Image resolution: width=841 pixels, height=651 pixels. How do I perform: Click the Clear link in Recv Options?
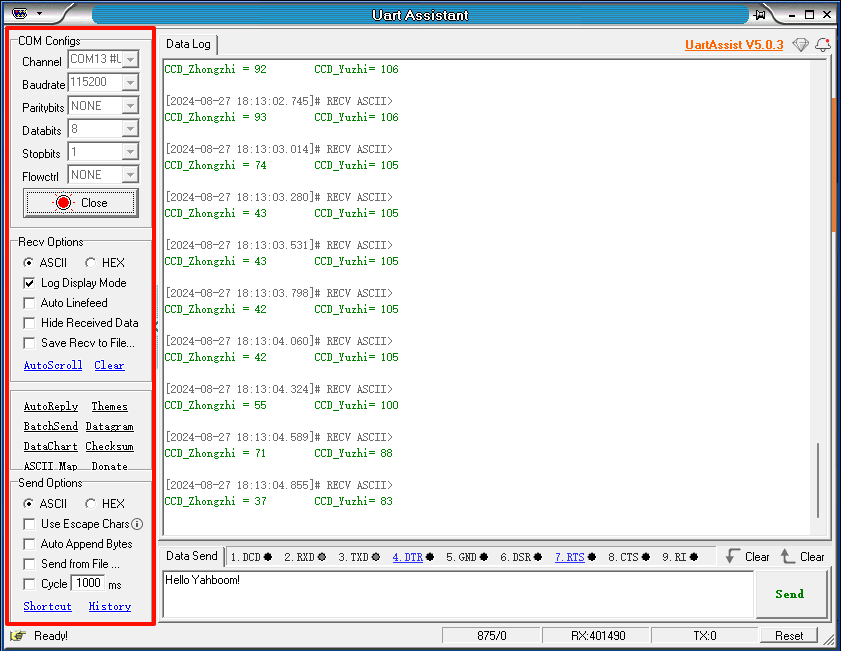tap(109, 365)
